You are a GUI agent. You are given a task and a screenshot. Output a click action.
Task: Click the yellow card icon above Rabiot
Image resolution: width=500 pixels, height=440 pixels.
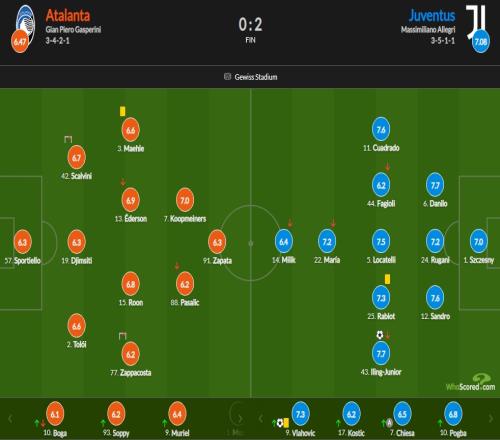pyautogui.click(x=387, y=279)
